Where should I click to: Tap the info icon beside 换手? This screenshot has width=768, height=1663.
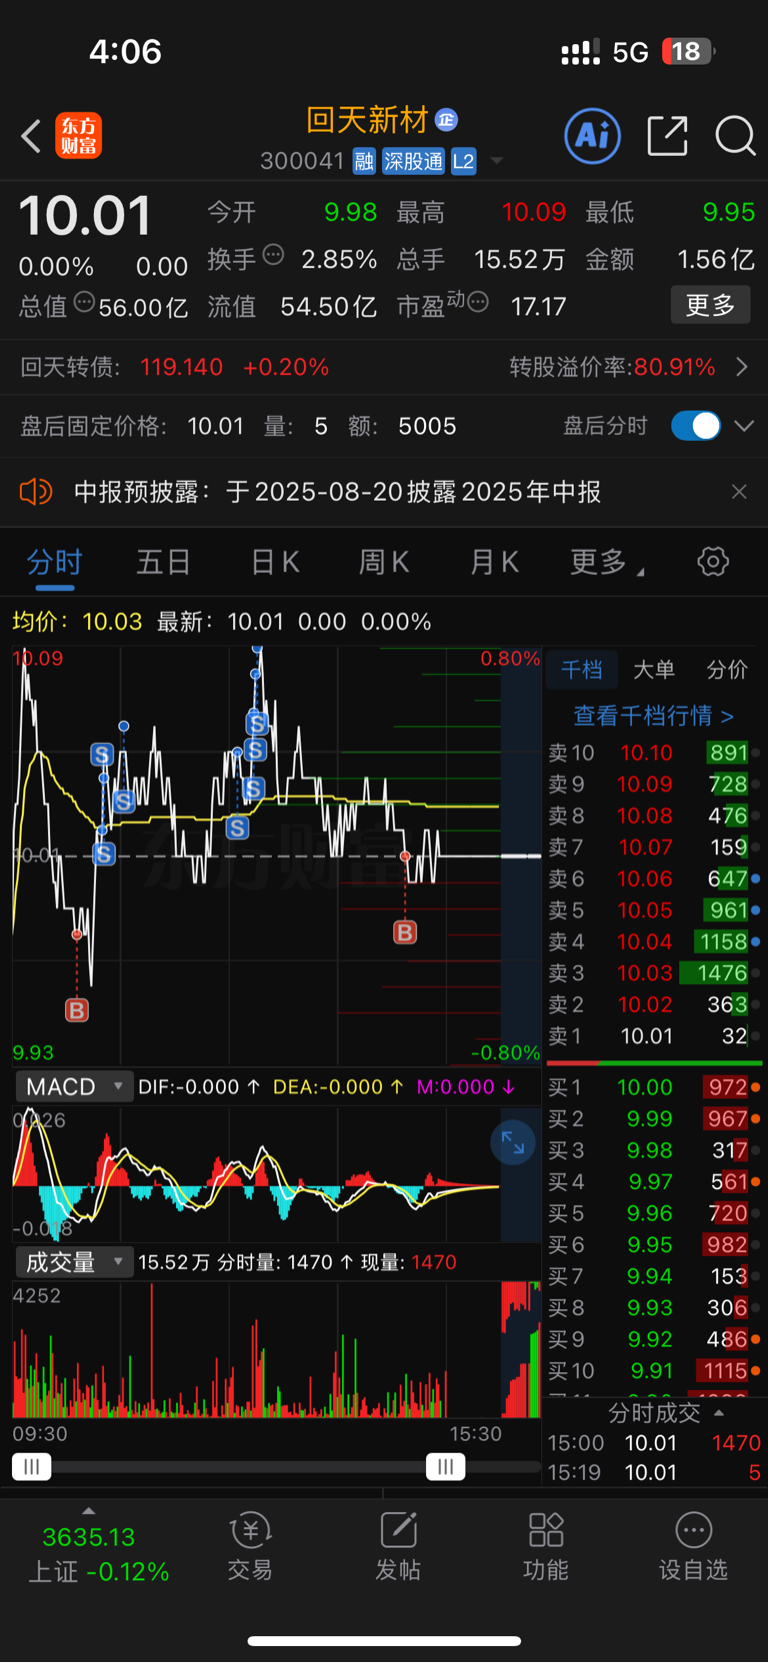(273, 255)
